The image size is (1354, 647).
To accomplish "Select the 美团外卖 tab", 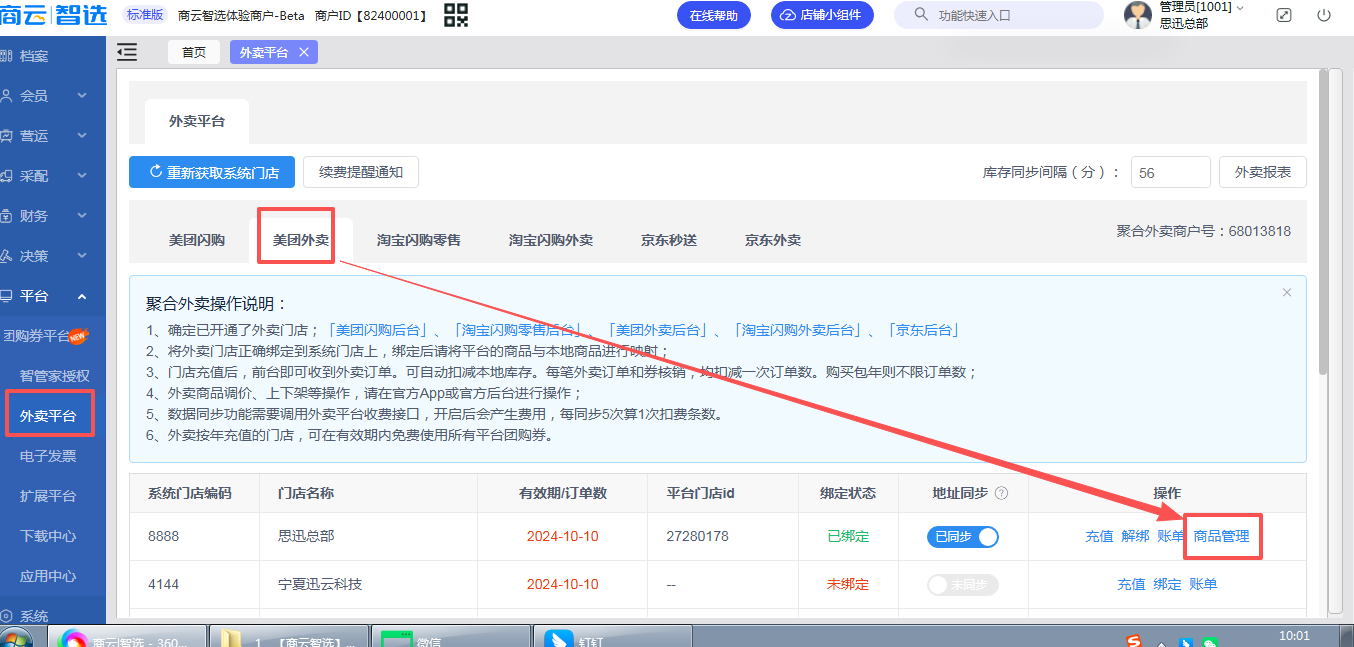I will coord(301,240).
